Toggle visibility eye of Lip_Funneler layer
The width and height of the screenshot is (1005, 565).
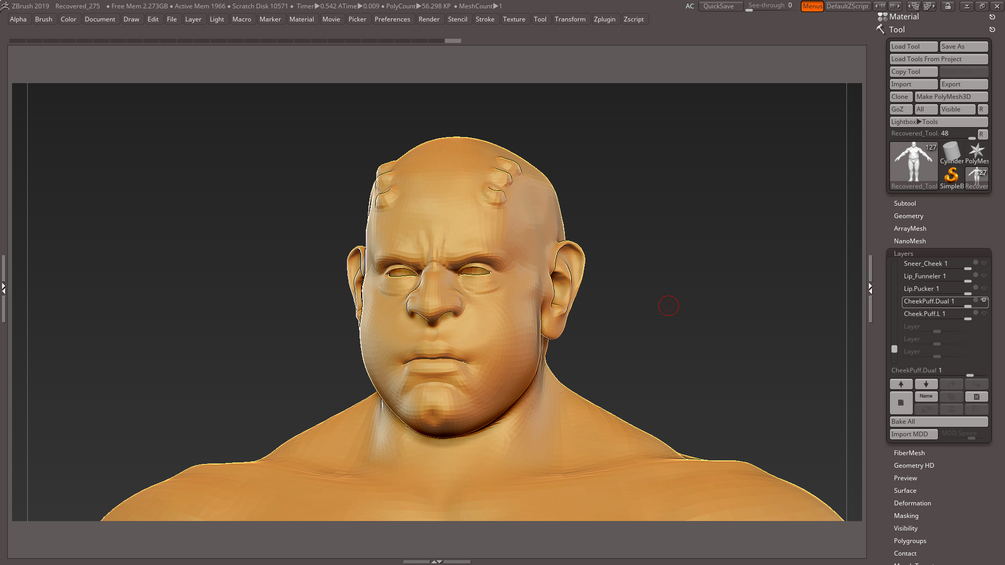pos(984,276)
